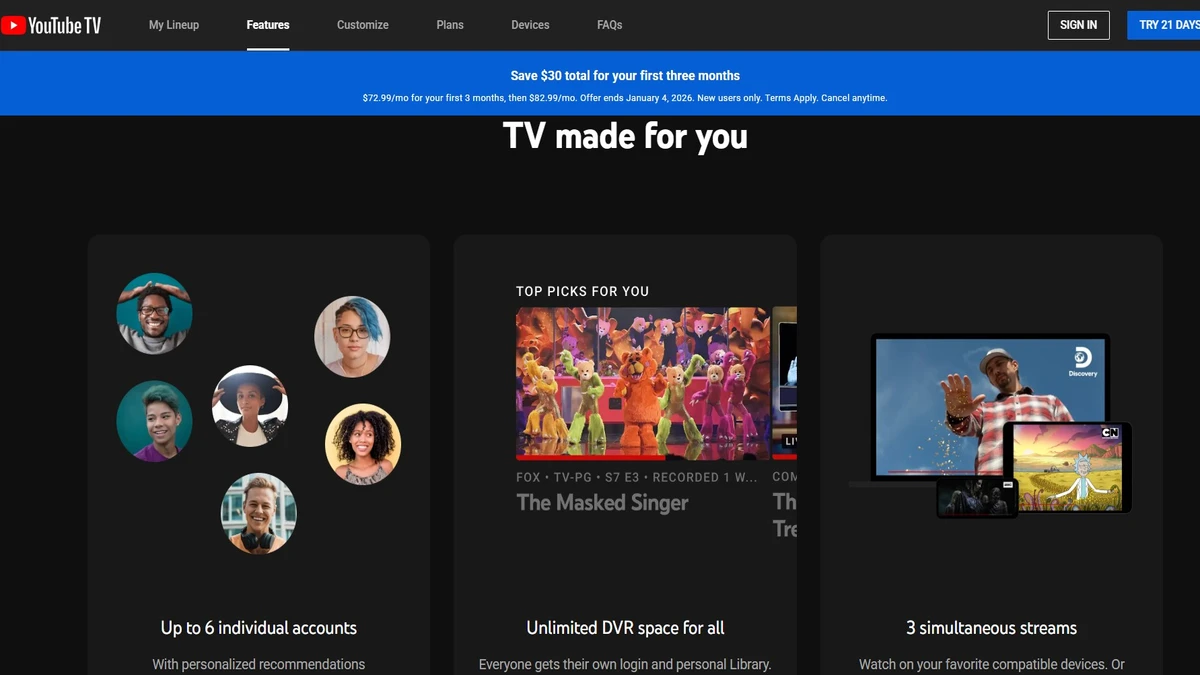1200x675 pixels.
Task: Click the TRY 21 DAYS button
Action: (1169, 25)
